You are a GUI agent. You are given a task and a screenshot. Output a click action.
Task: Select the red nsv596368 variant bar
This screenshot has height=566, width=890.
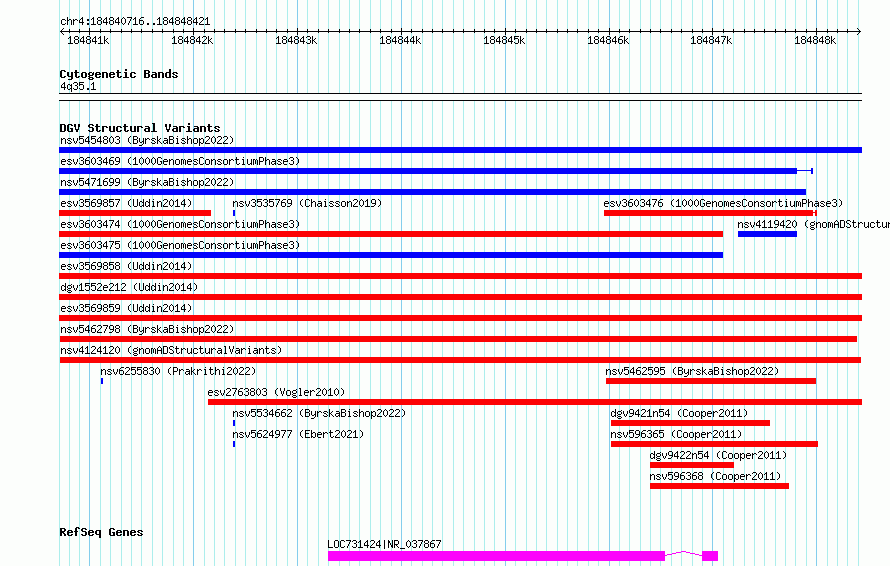[719, 486]
